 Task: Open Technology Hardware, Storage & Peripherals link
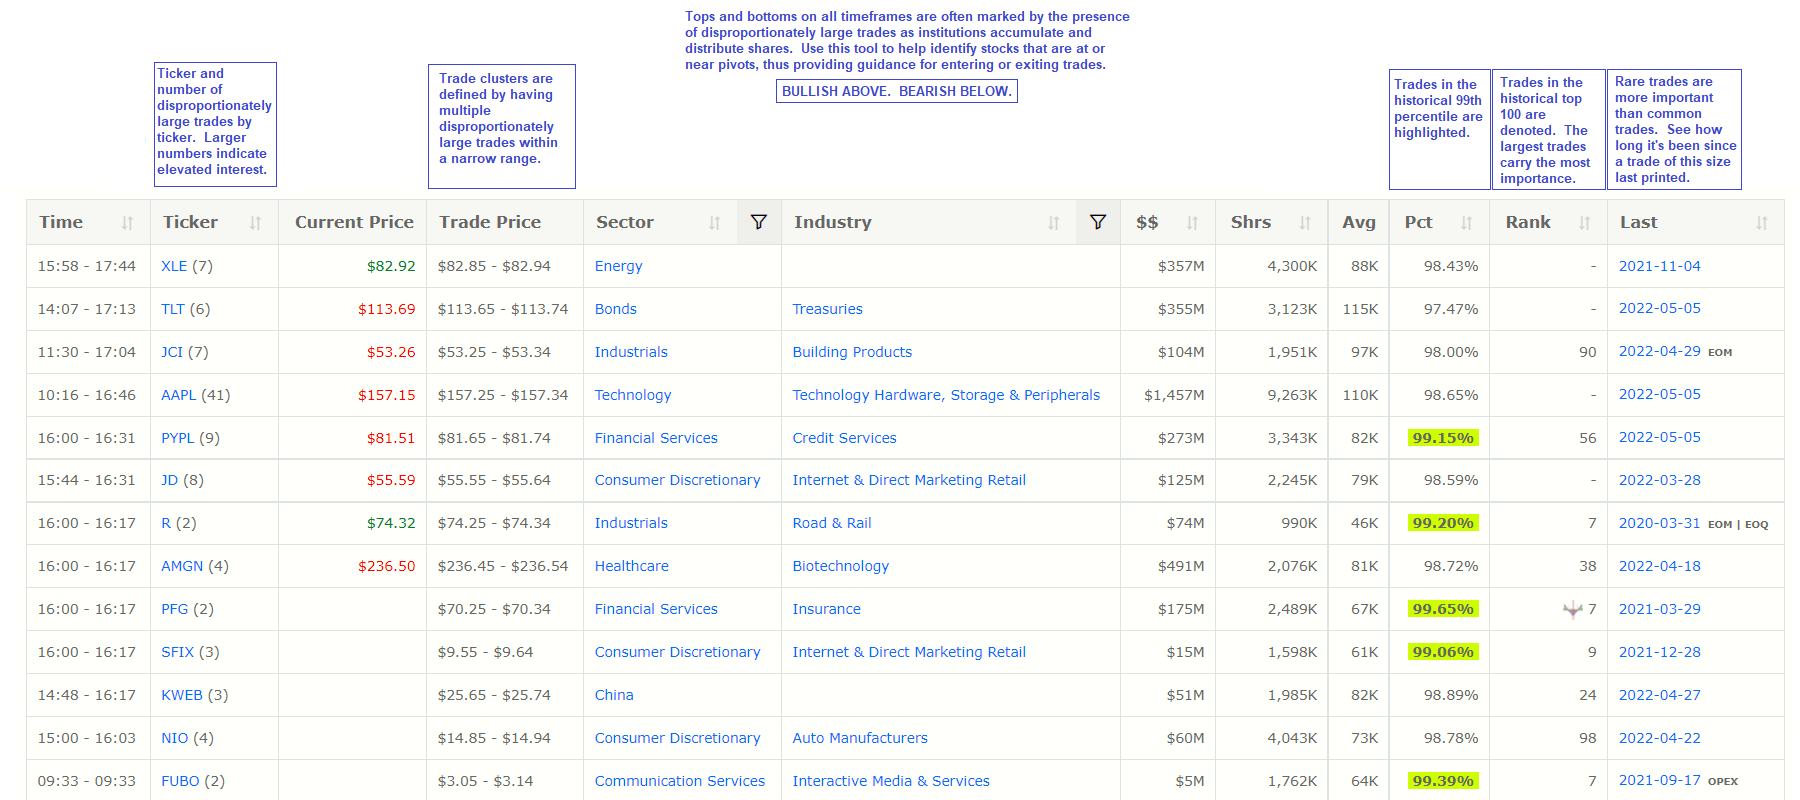[946, 395]
